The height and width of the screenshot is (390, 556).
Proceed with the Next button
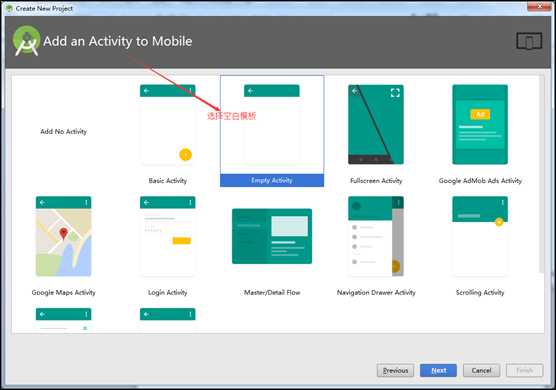pos(438,370)
